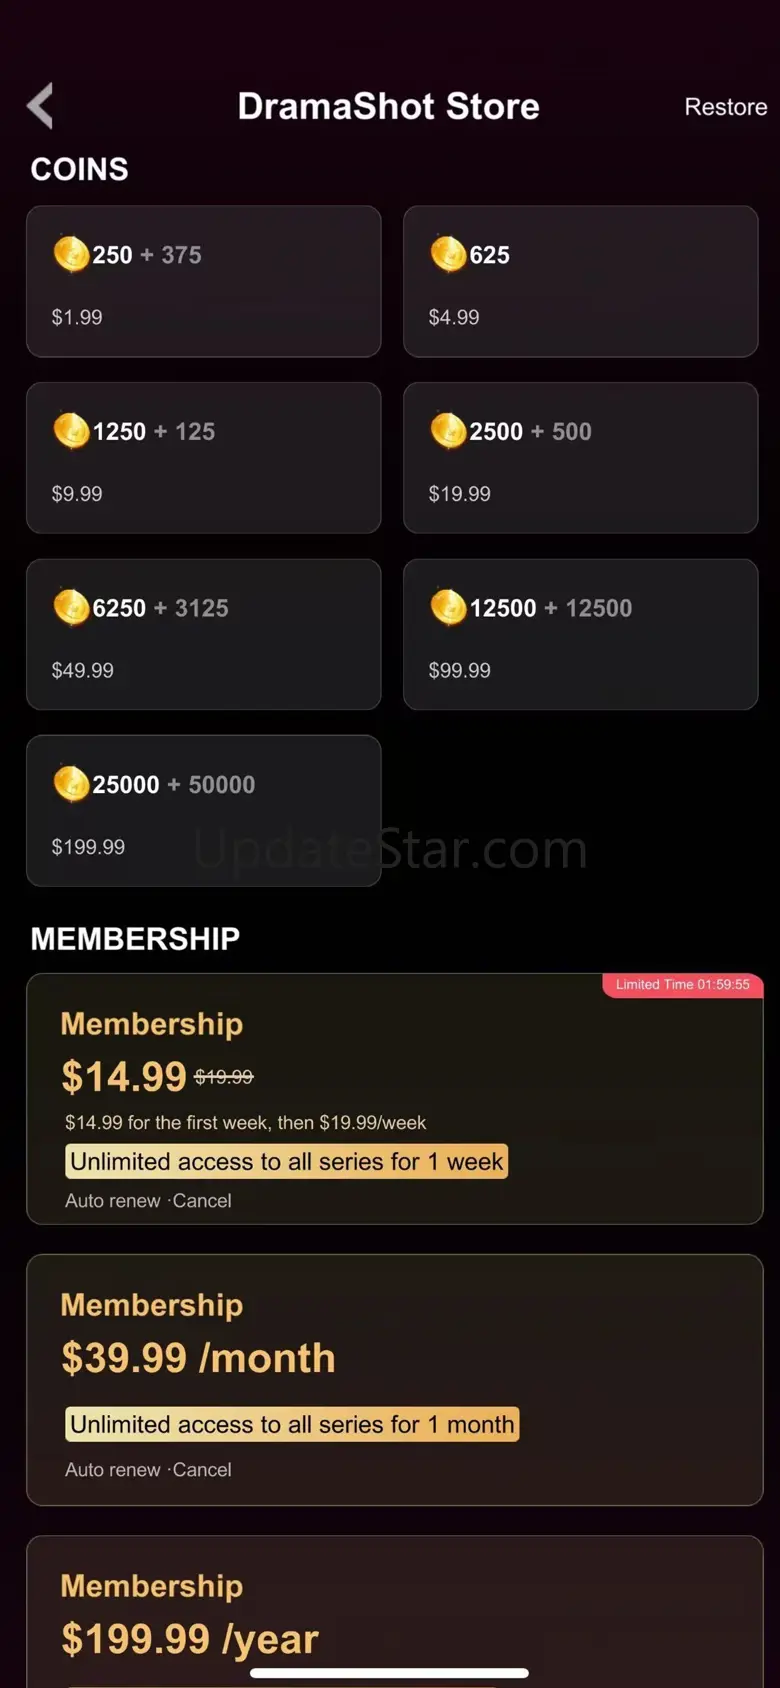The height and width of the screenshot is (1688, 780).
Task: Tap the coin icon on the $1.99 pack
Action: [x=71, y=254]
